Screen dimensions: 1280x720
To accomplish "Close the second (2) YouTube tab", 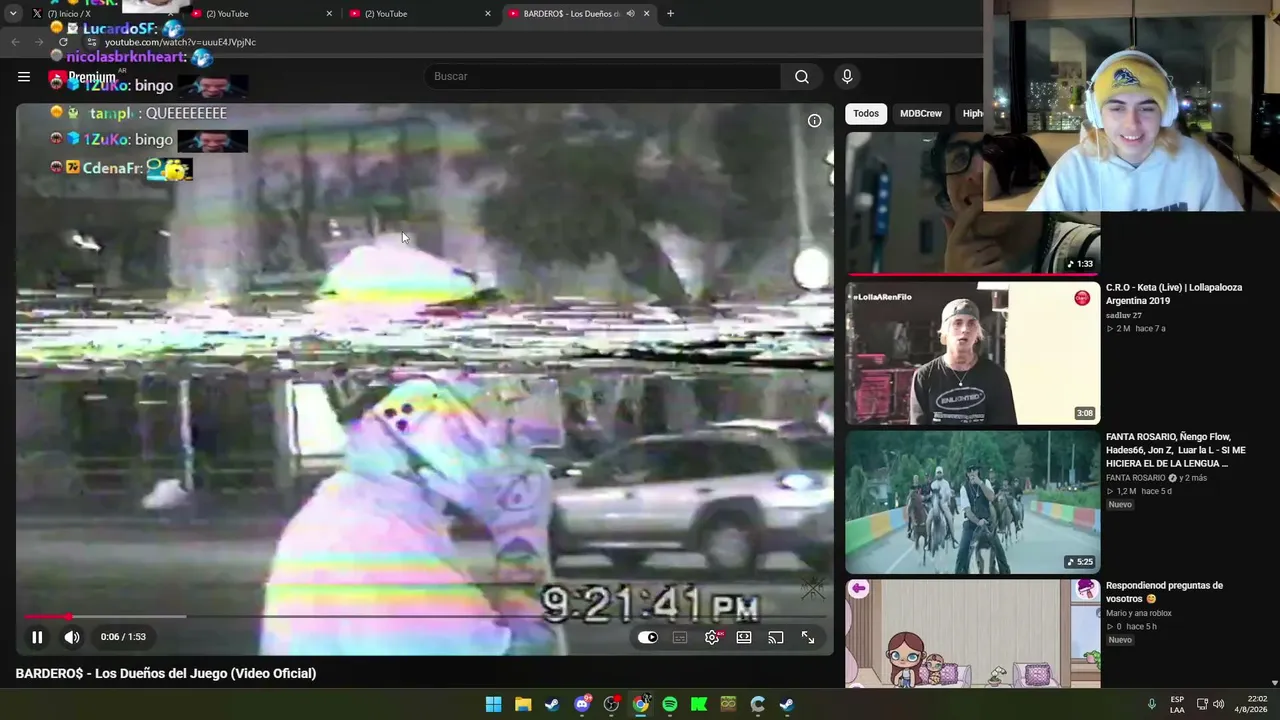I will tap(488, 13).
